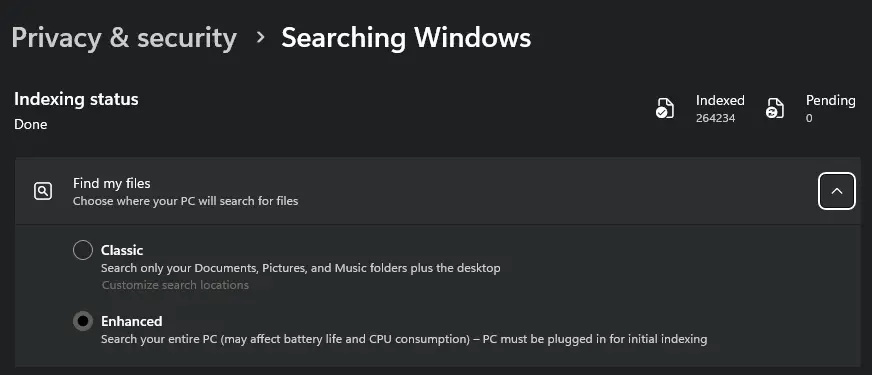Collapse the Find my files section
Viewport: 872px width, 375px height.
coord(836,191)
